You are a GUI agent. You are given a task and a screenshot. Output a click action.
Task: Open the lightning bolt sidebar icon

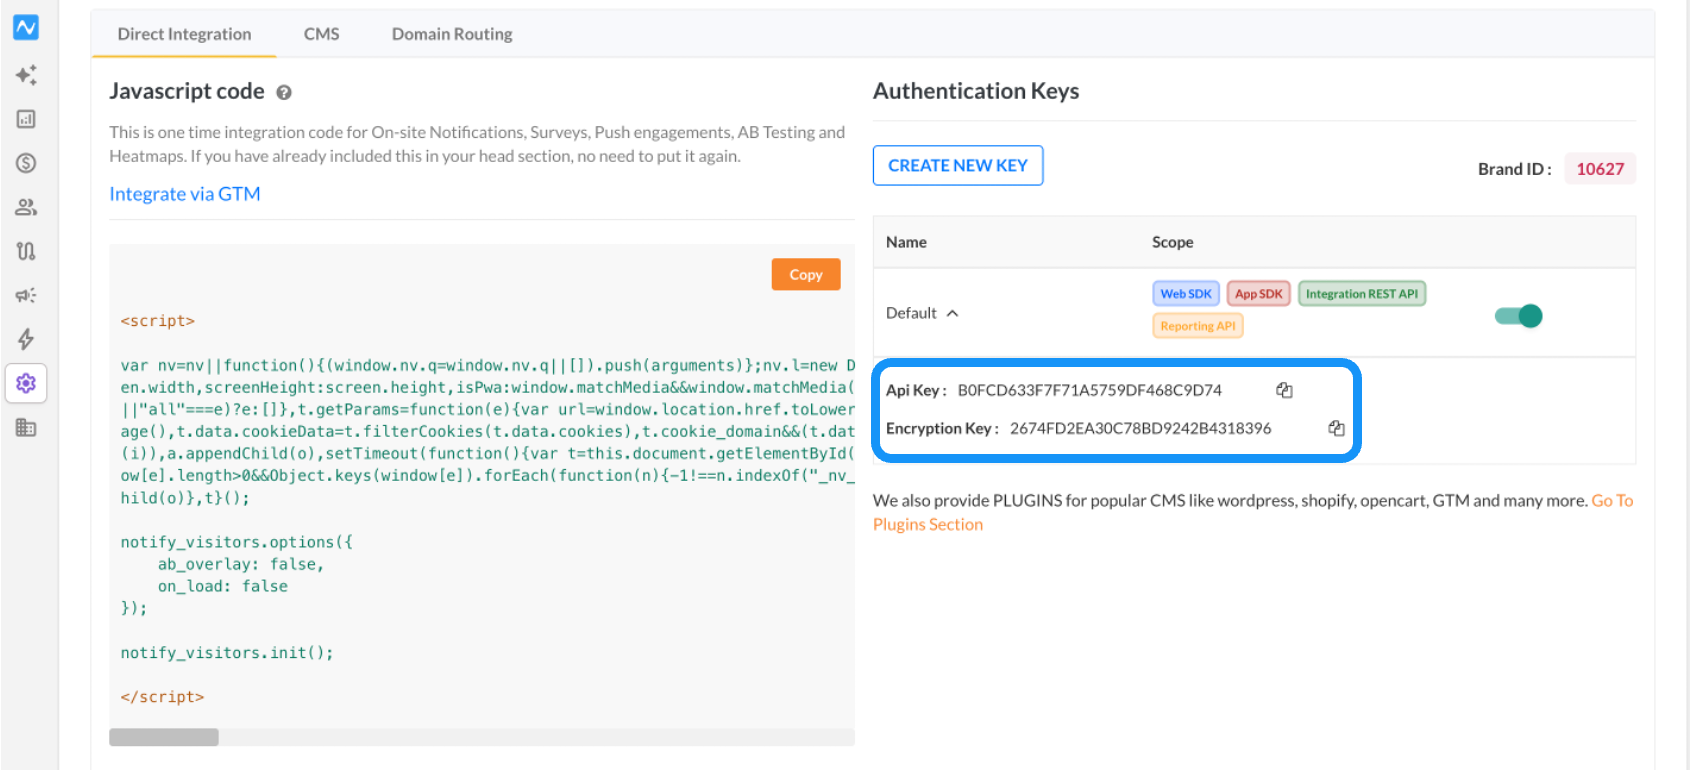point(26,339)
